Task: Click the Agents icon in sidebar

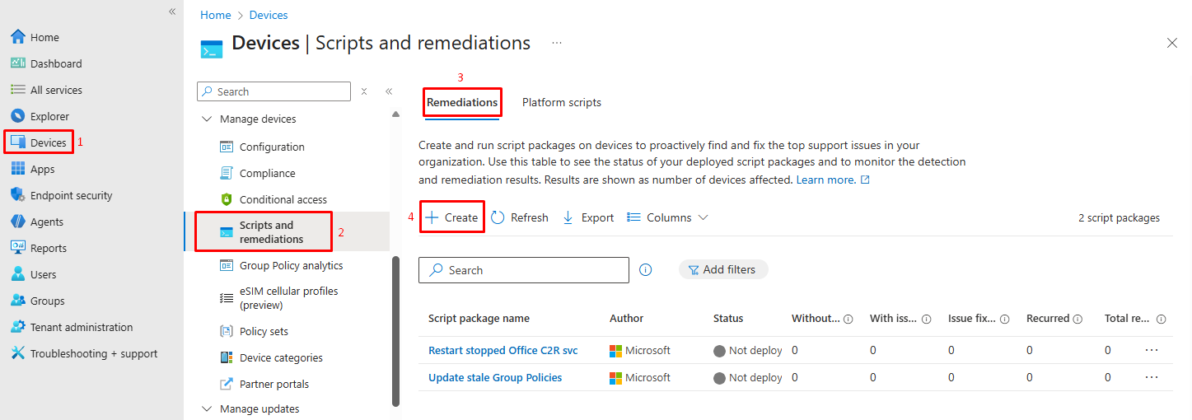Action: (x=18, y=221)
